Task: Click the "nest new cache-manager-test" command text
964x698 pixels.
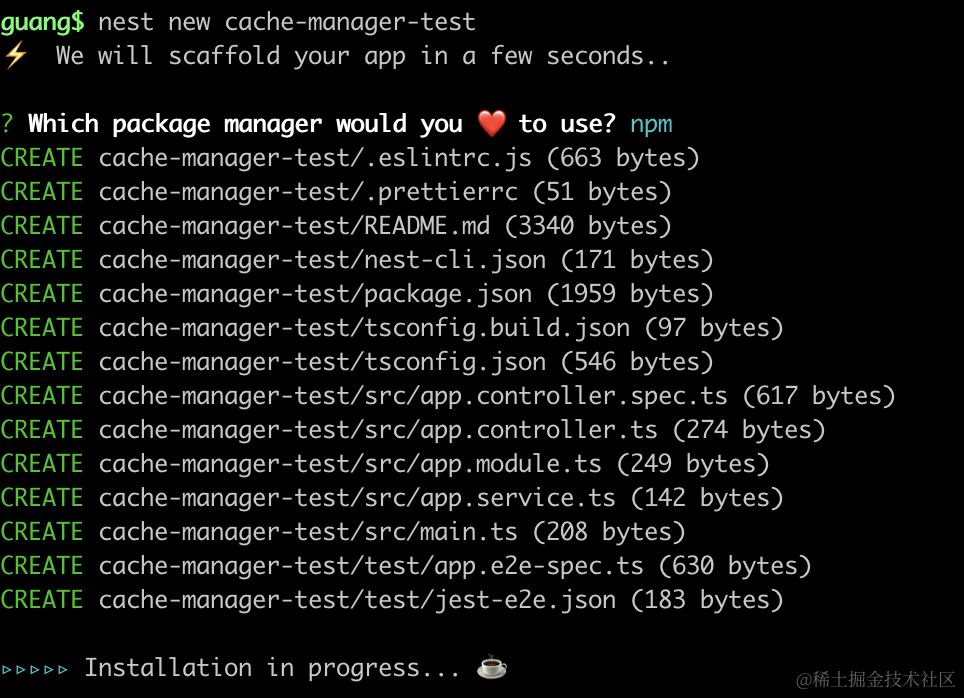Action: 287,21
